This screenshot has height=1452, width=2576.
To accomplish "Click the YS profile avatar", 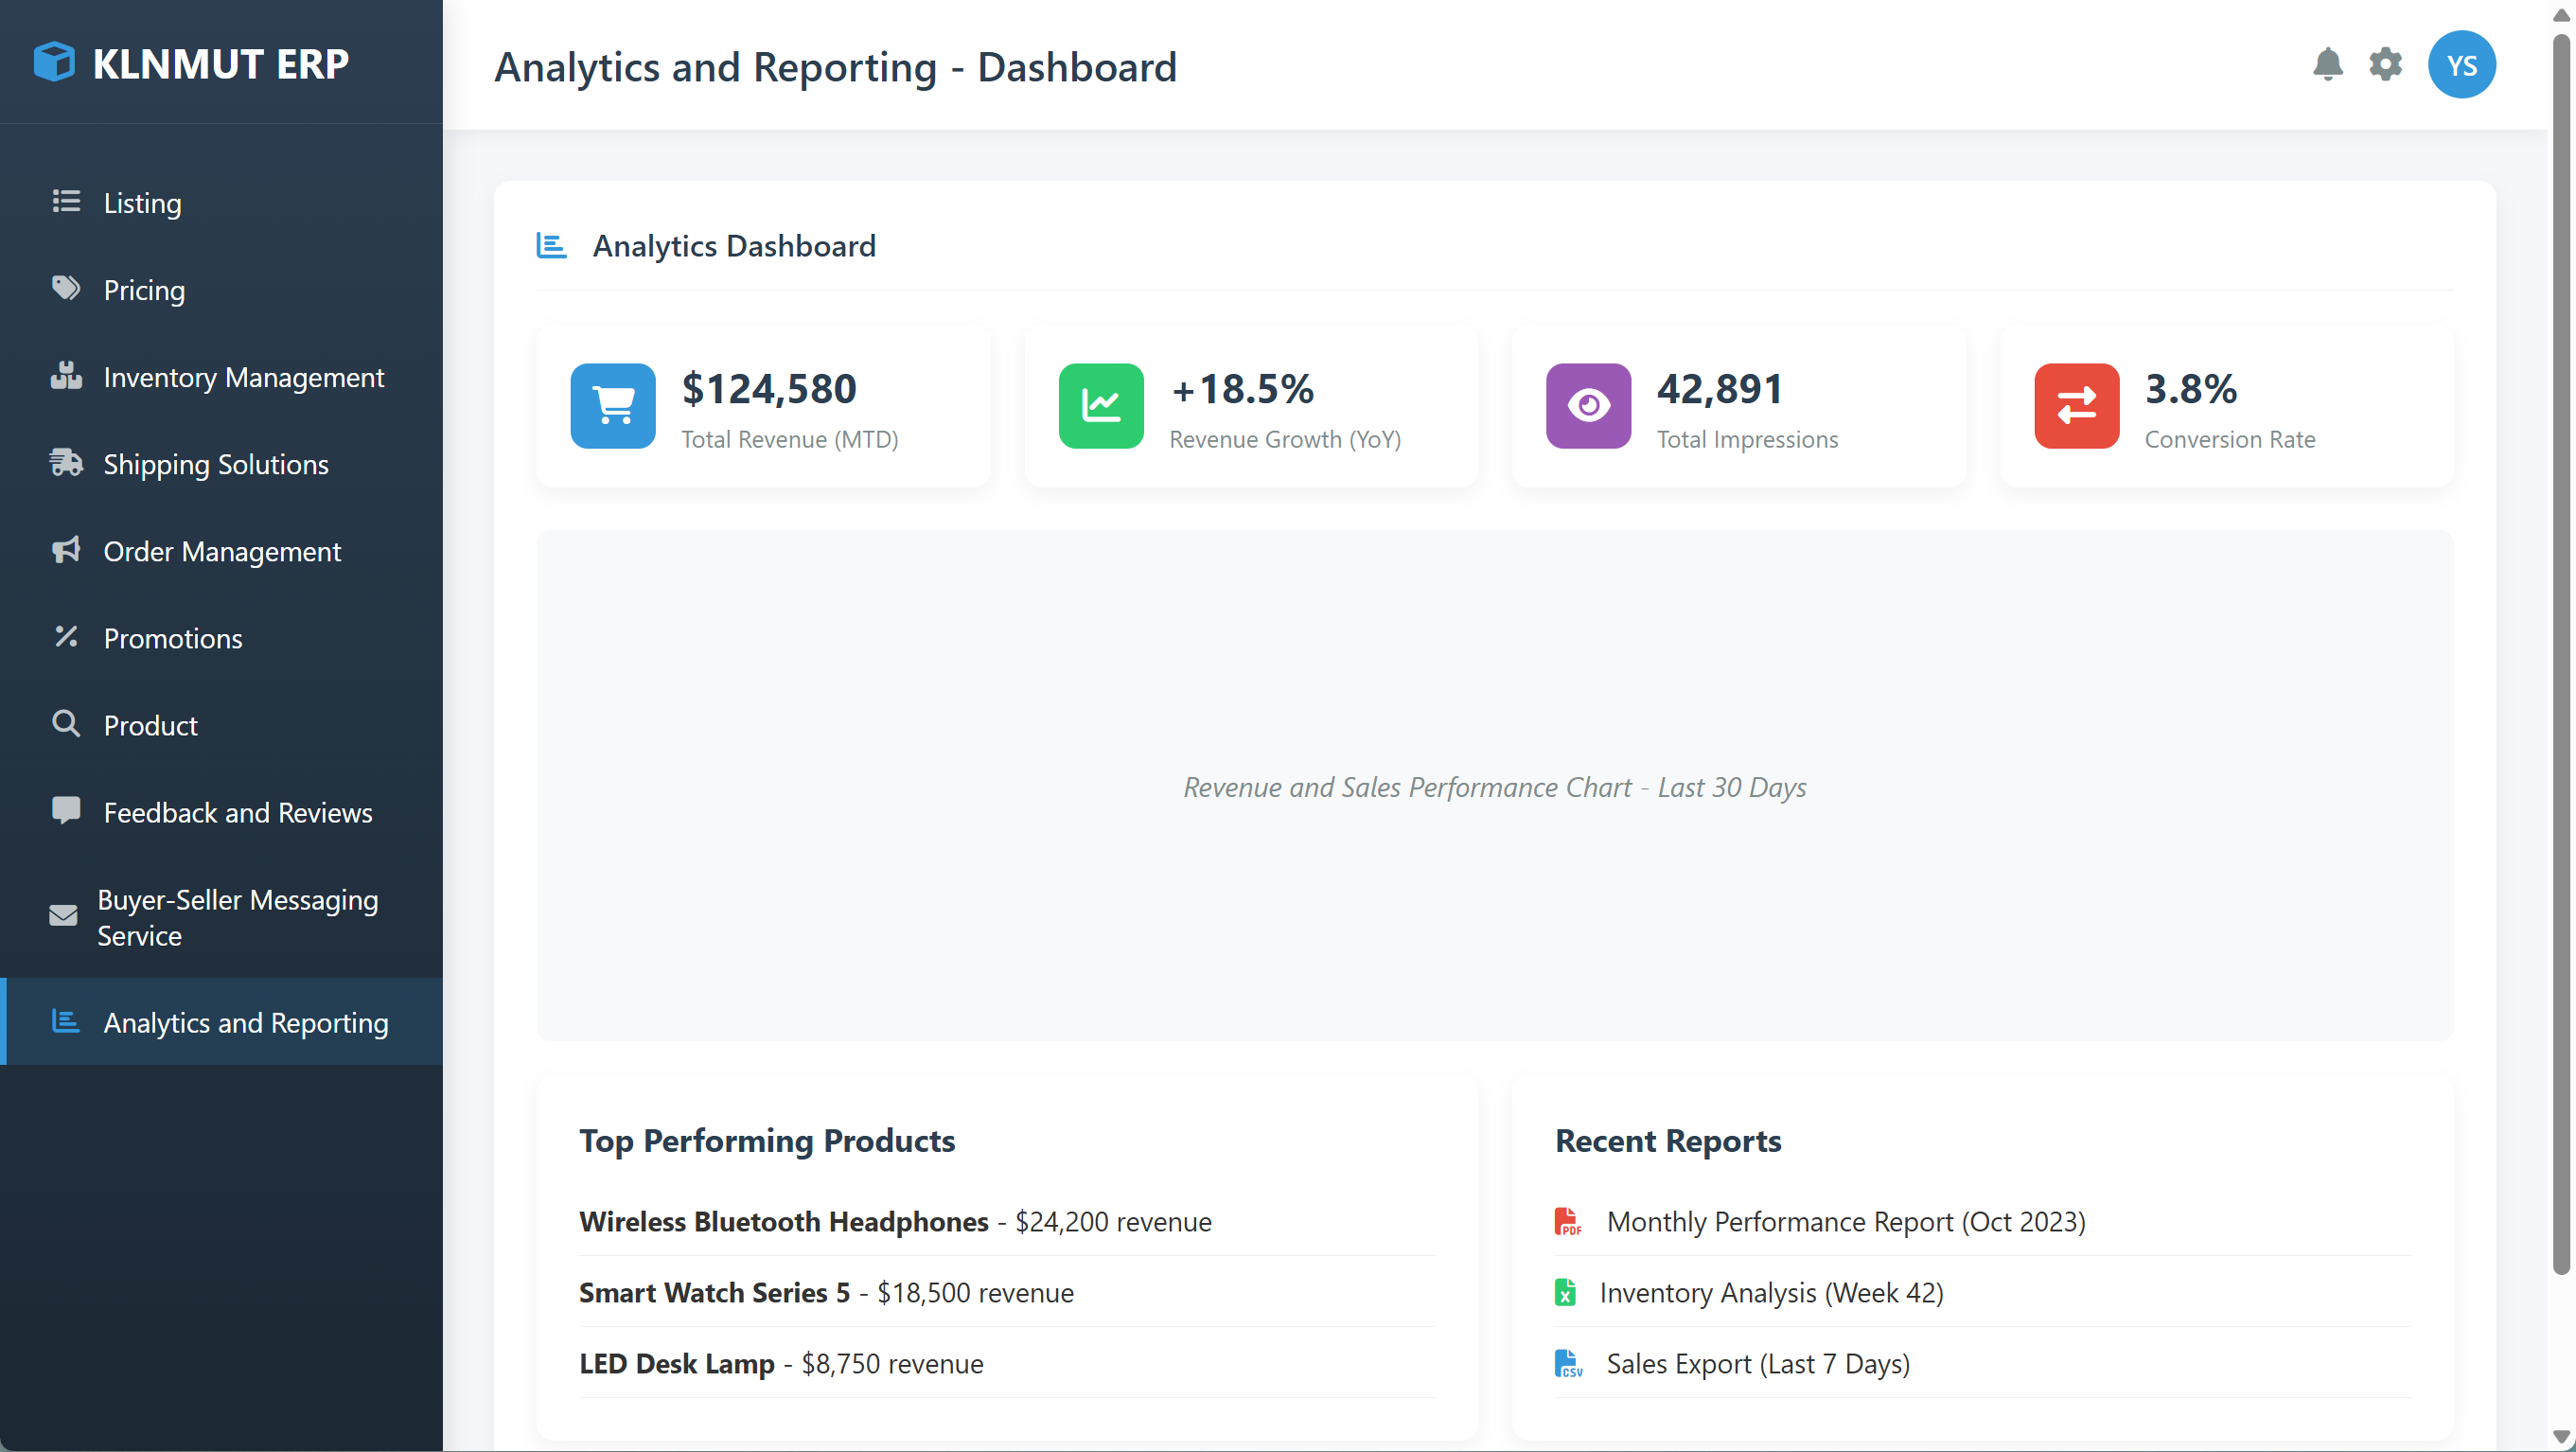I will point(2462,63).
